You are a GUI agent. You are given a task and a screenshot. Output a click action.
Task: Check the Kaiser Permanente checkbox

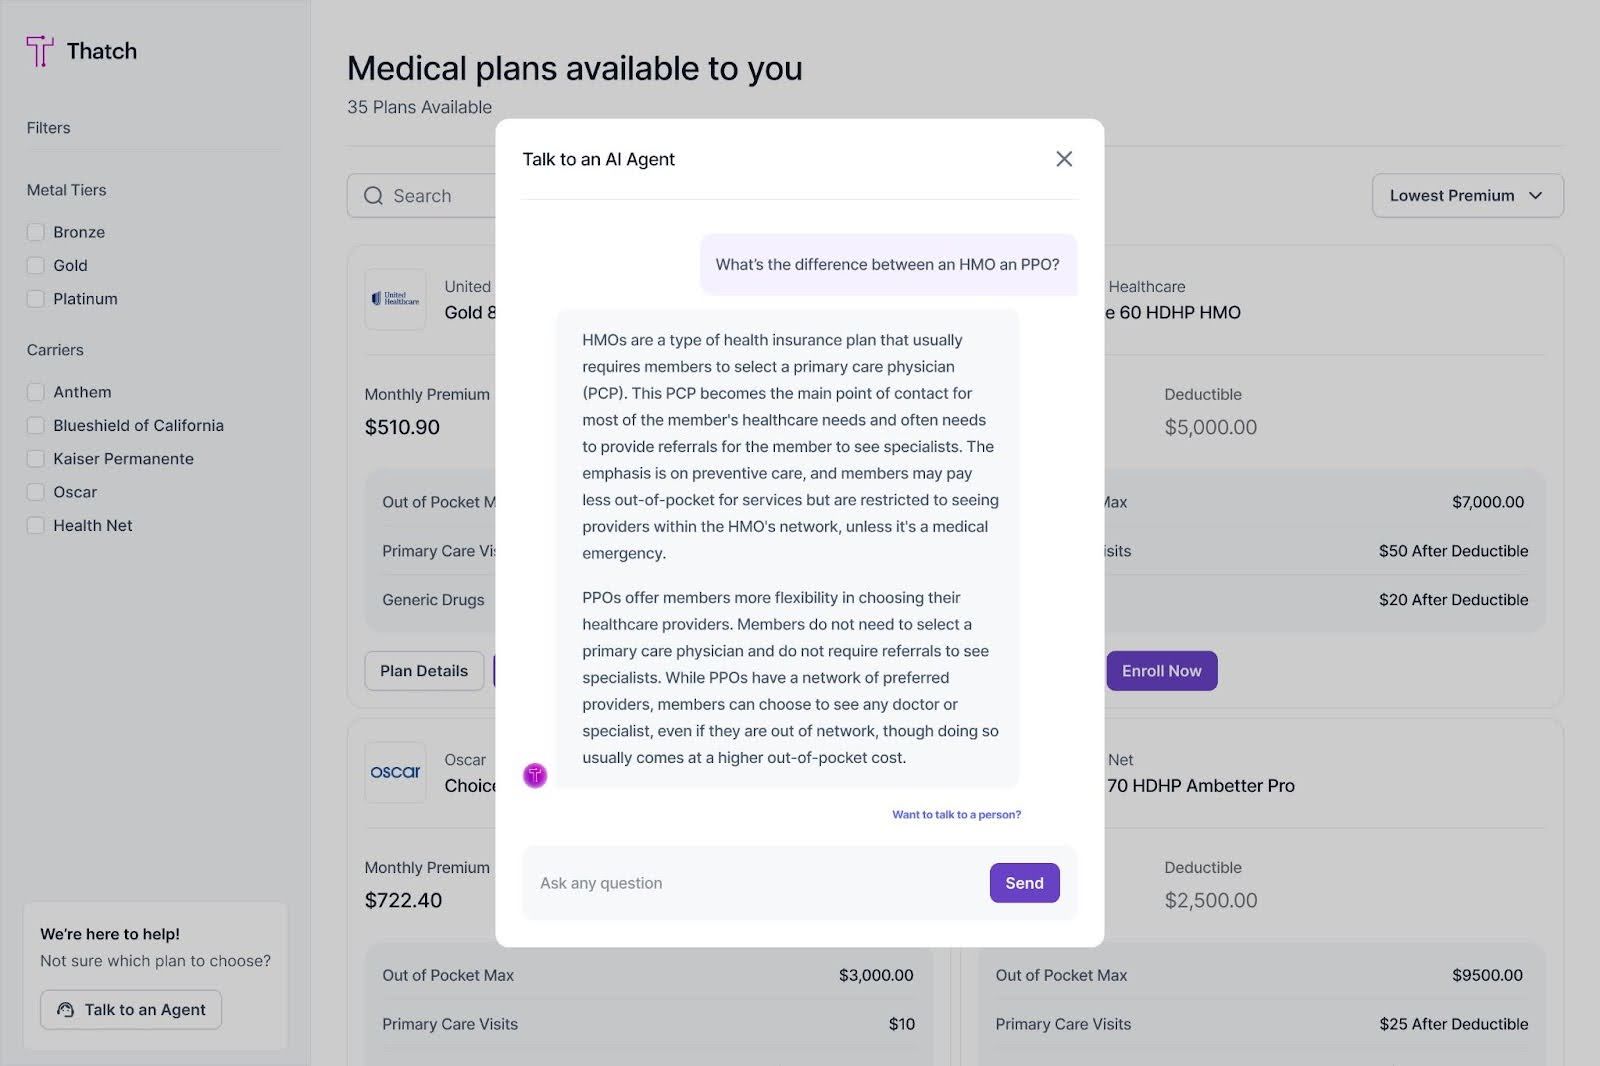(36, 458)
